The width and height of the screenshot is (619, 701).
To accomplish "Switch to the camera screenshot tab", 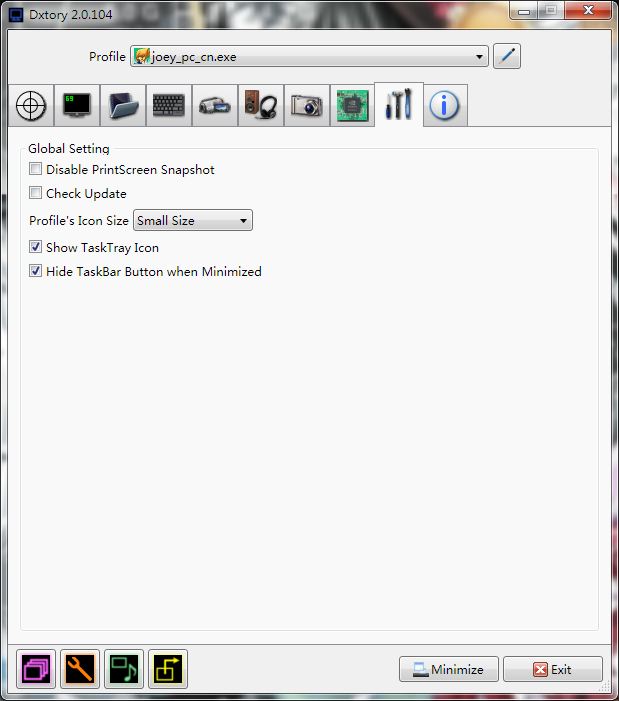I will [307, 106].
